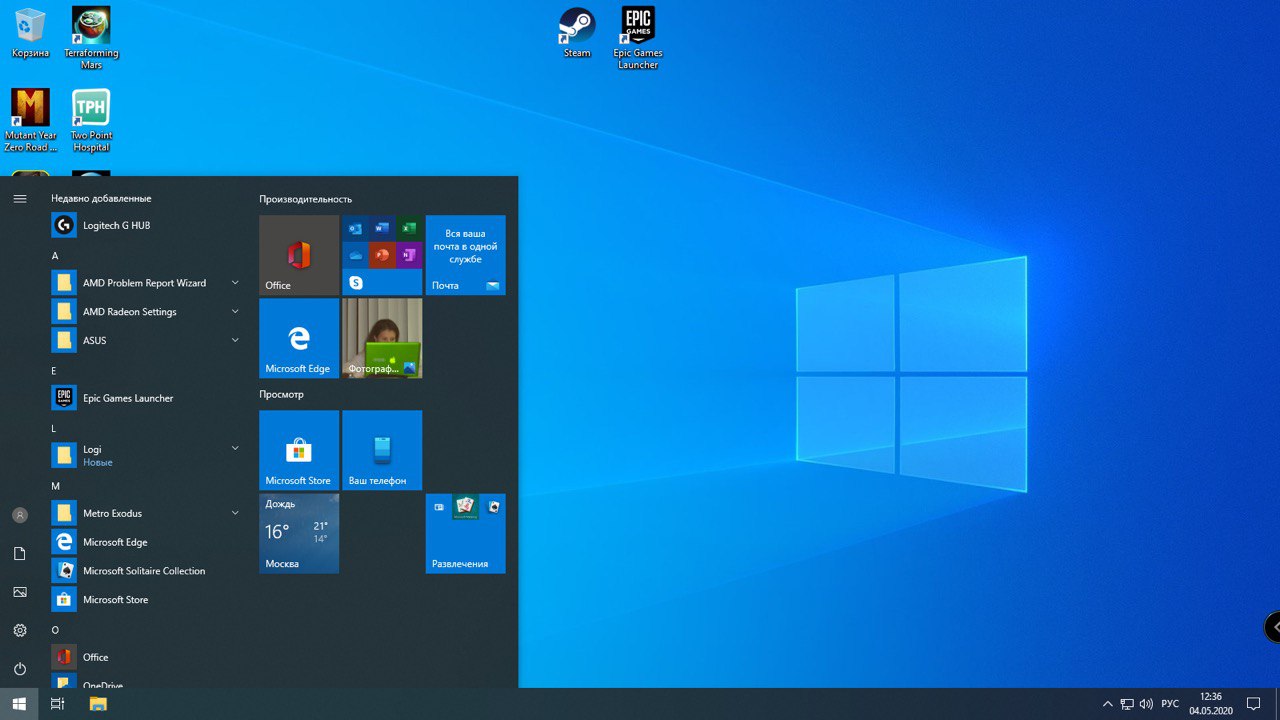Open the Moscow weather tile

click(299, 533)
